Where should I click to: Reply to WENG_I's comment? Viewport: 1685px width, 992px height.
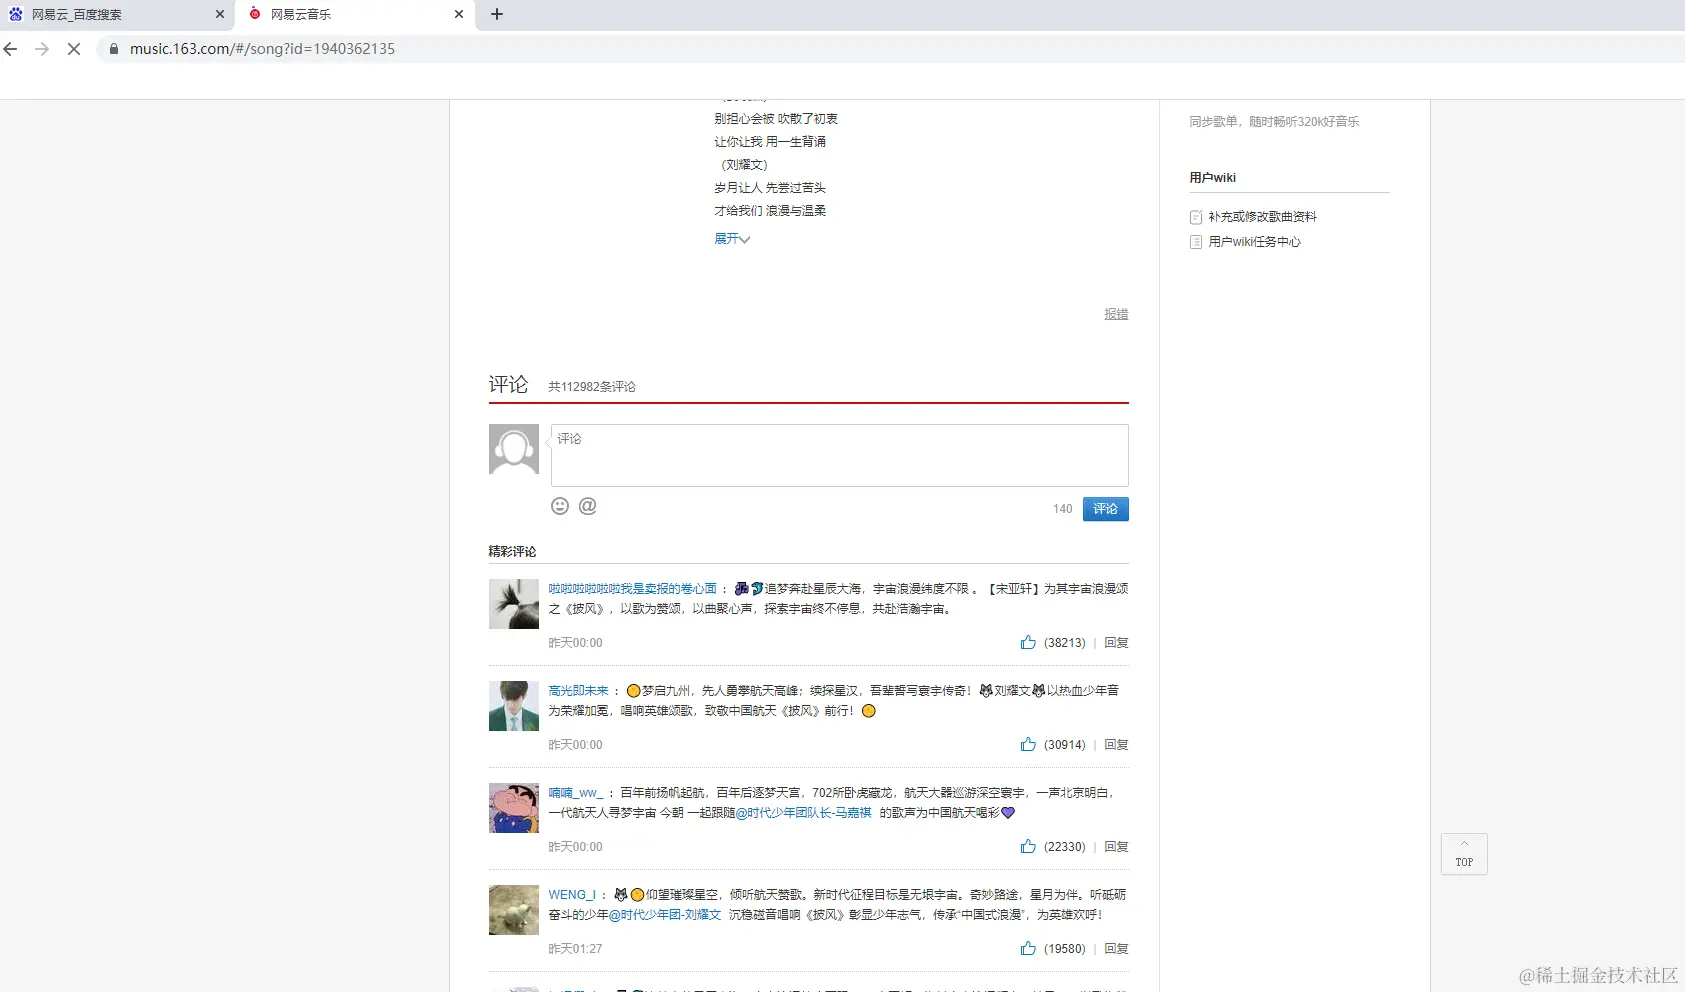pyautogui.click(x=1116, y=949)
